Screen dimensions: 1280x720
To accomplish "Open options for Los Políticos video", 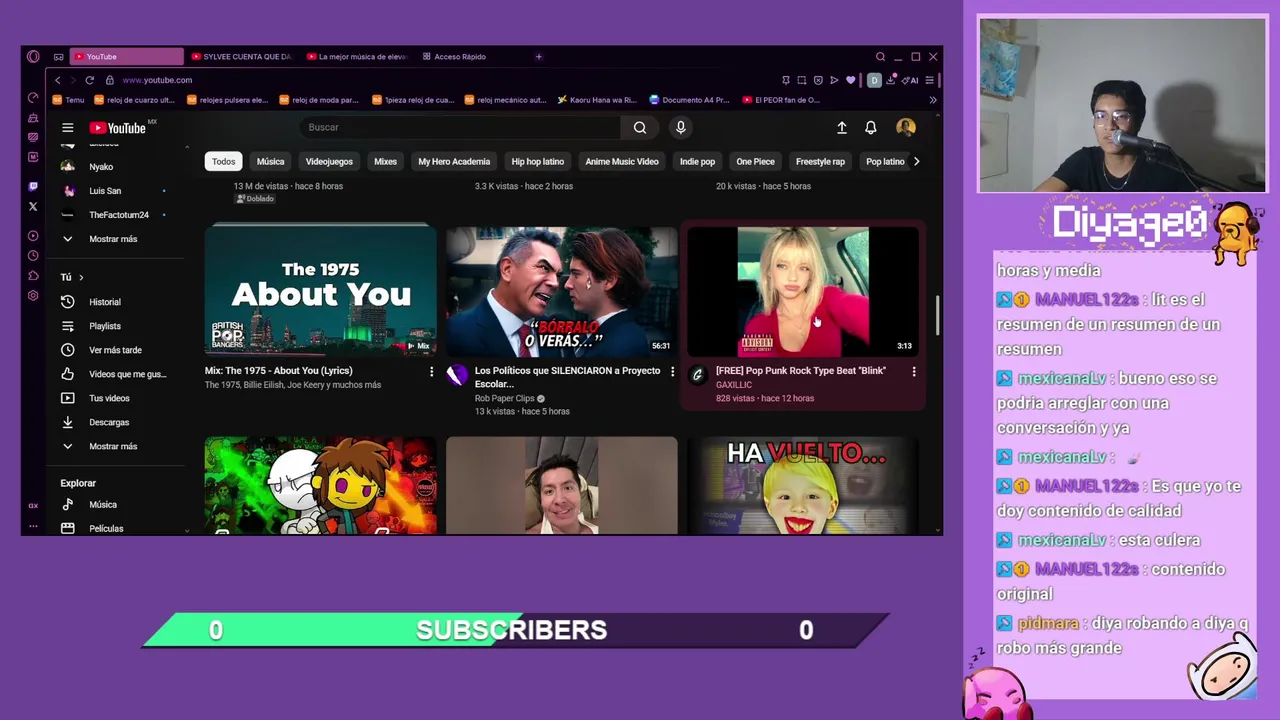I will pyautogui.click(x=672, y=371).
